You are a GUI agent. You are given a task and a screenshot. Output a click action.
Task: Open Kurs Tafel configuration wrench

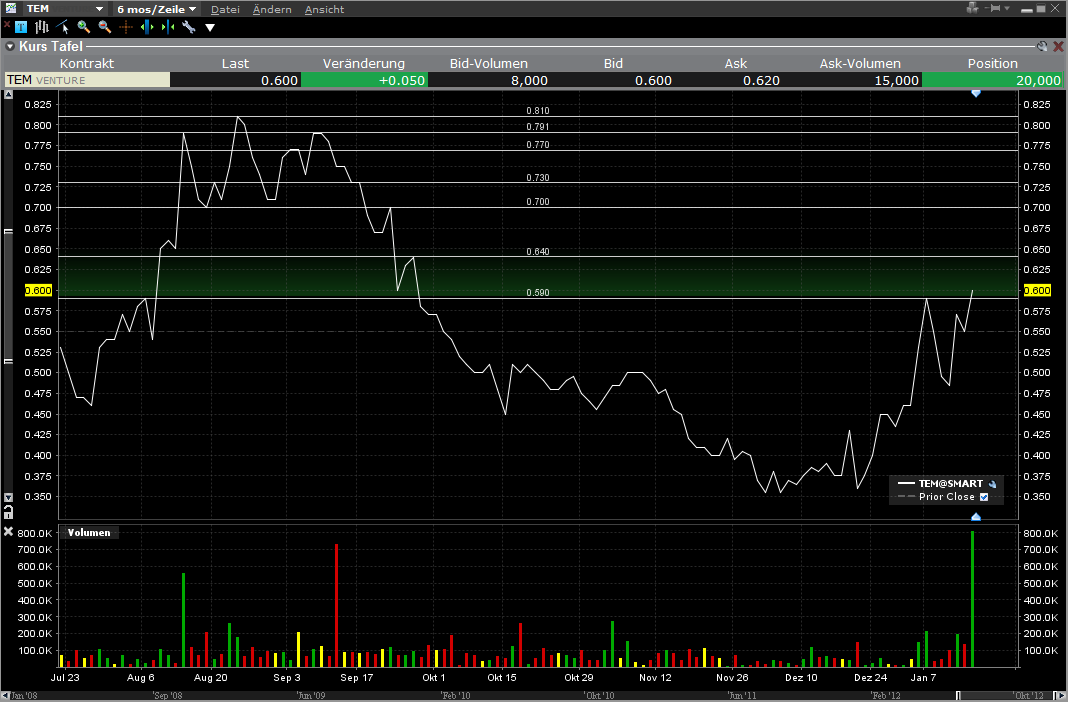[x=1041, y=46]
